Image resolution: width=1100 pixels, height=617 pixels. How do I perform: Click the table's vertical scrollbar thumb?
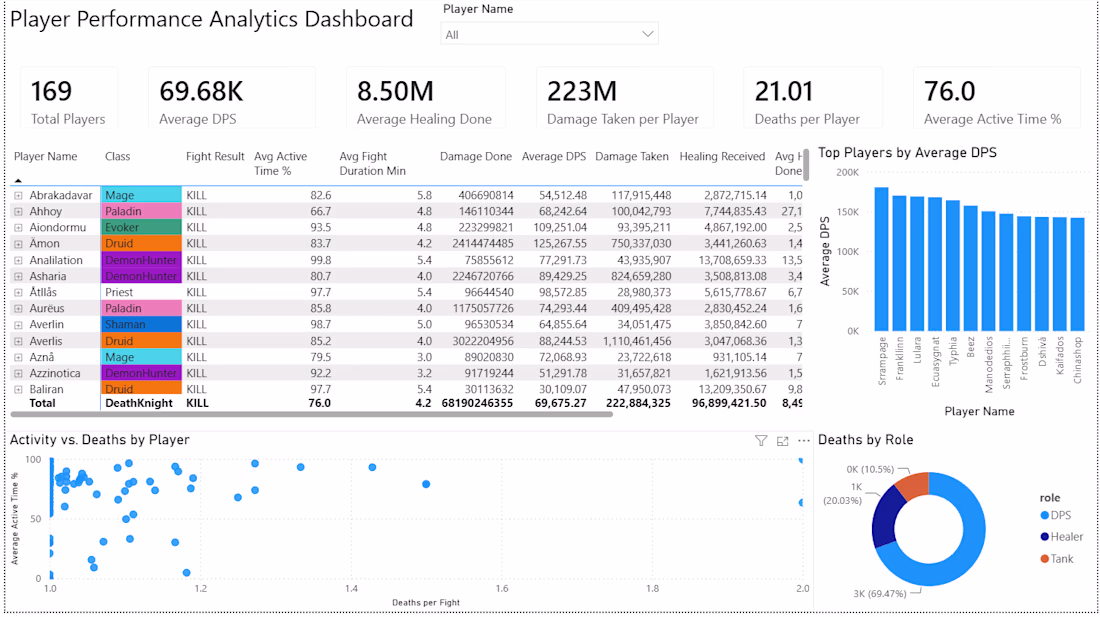(x=807, y=164)
